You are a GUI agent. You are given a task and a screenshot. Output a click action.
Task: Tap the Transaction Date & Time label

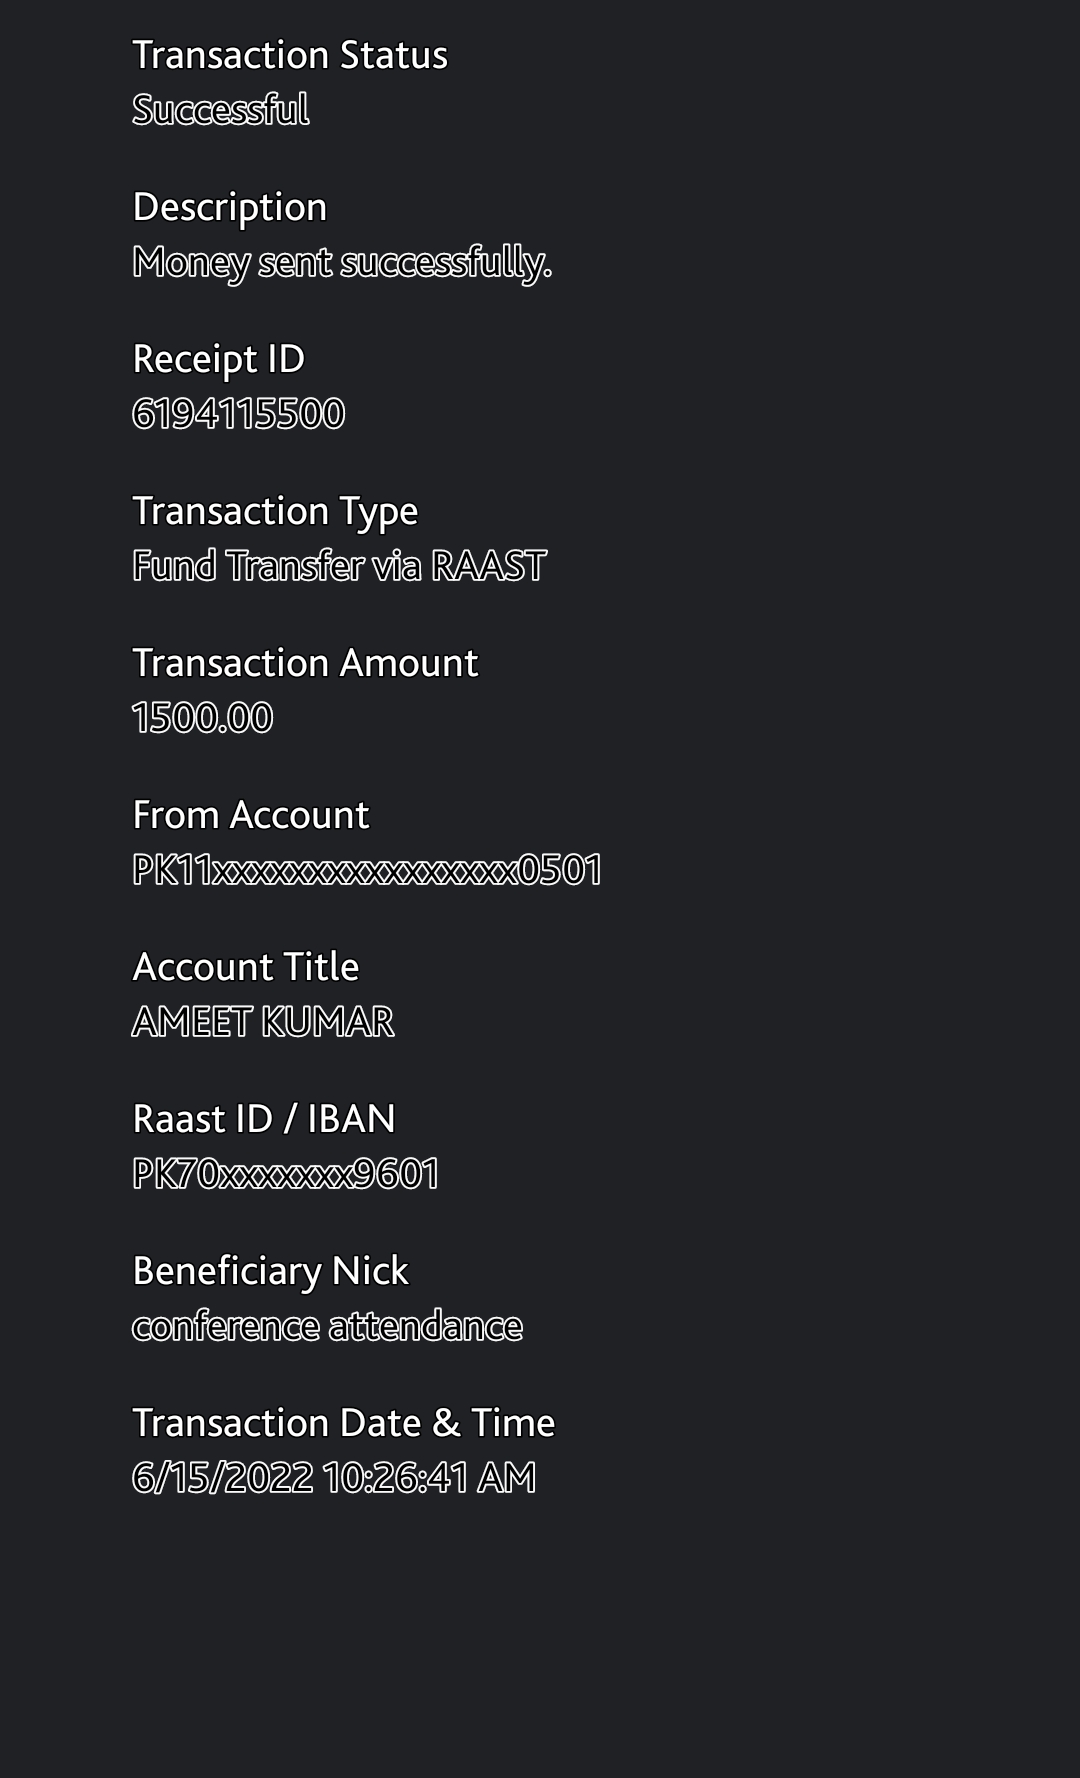(343, 1423)
